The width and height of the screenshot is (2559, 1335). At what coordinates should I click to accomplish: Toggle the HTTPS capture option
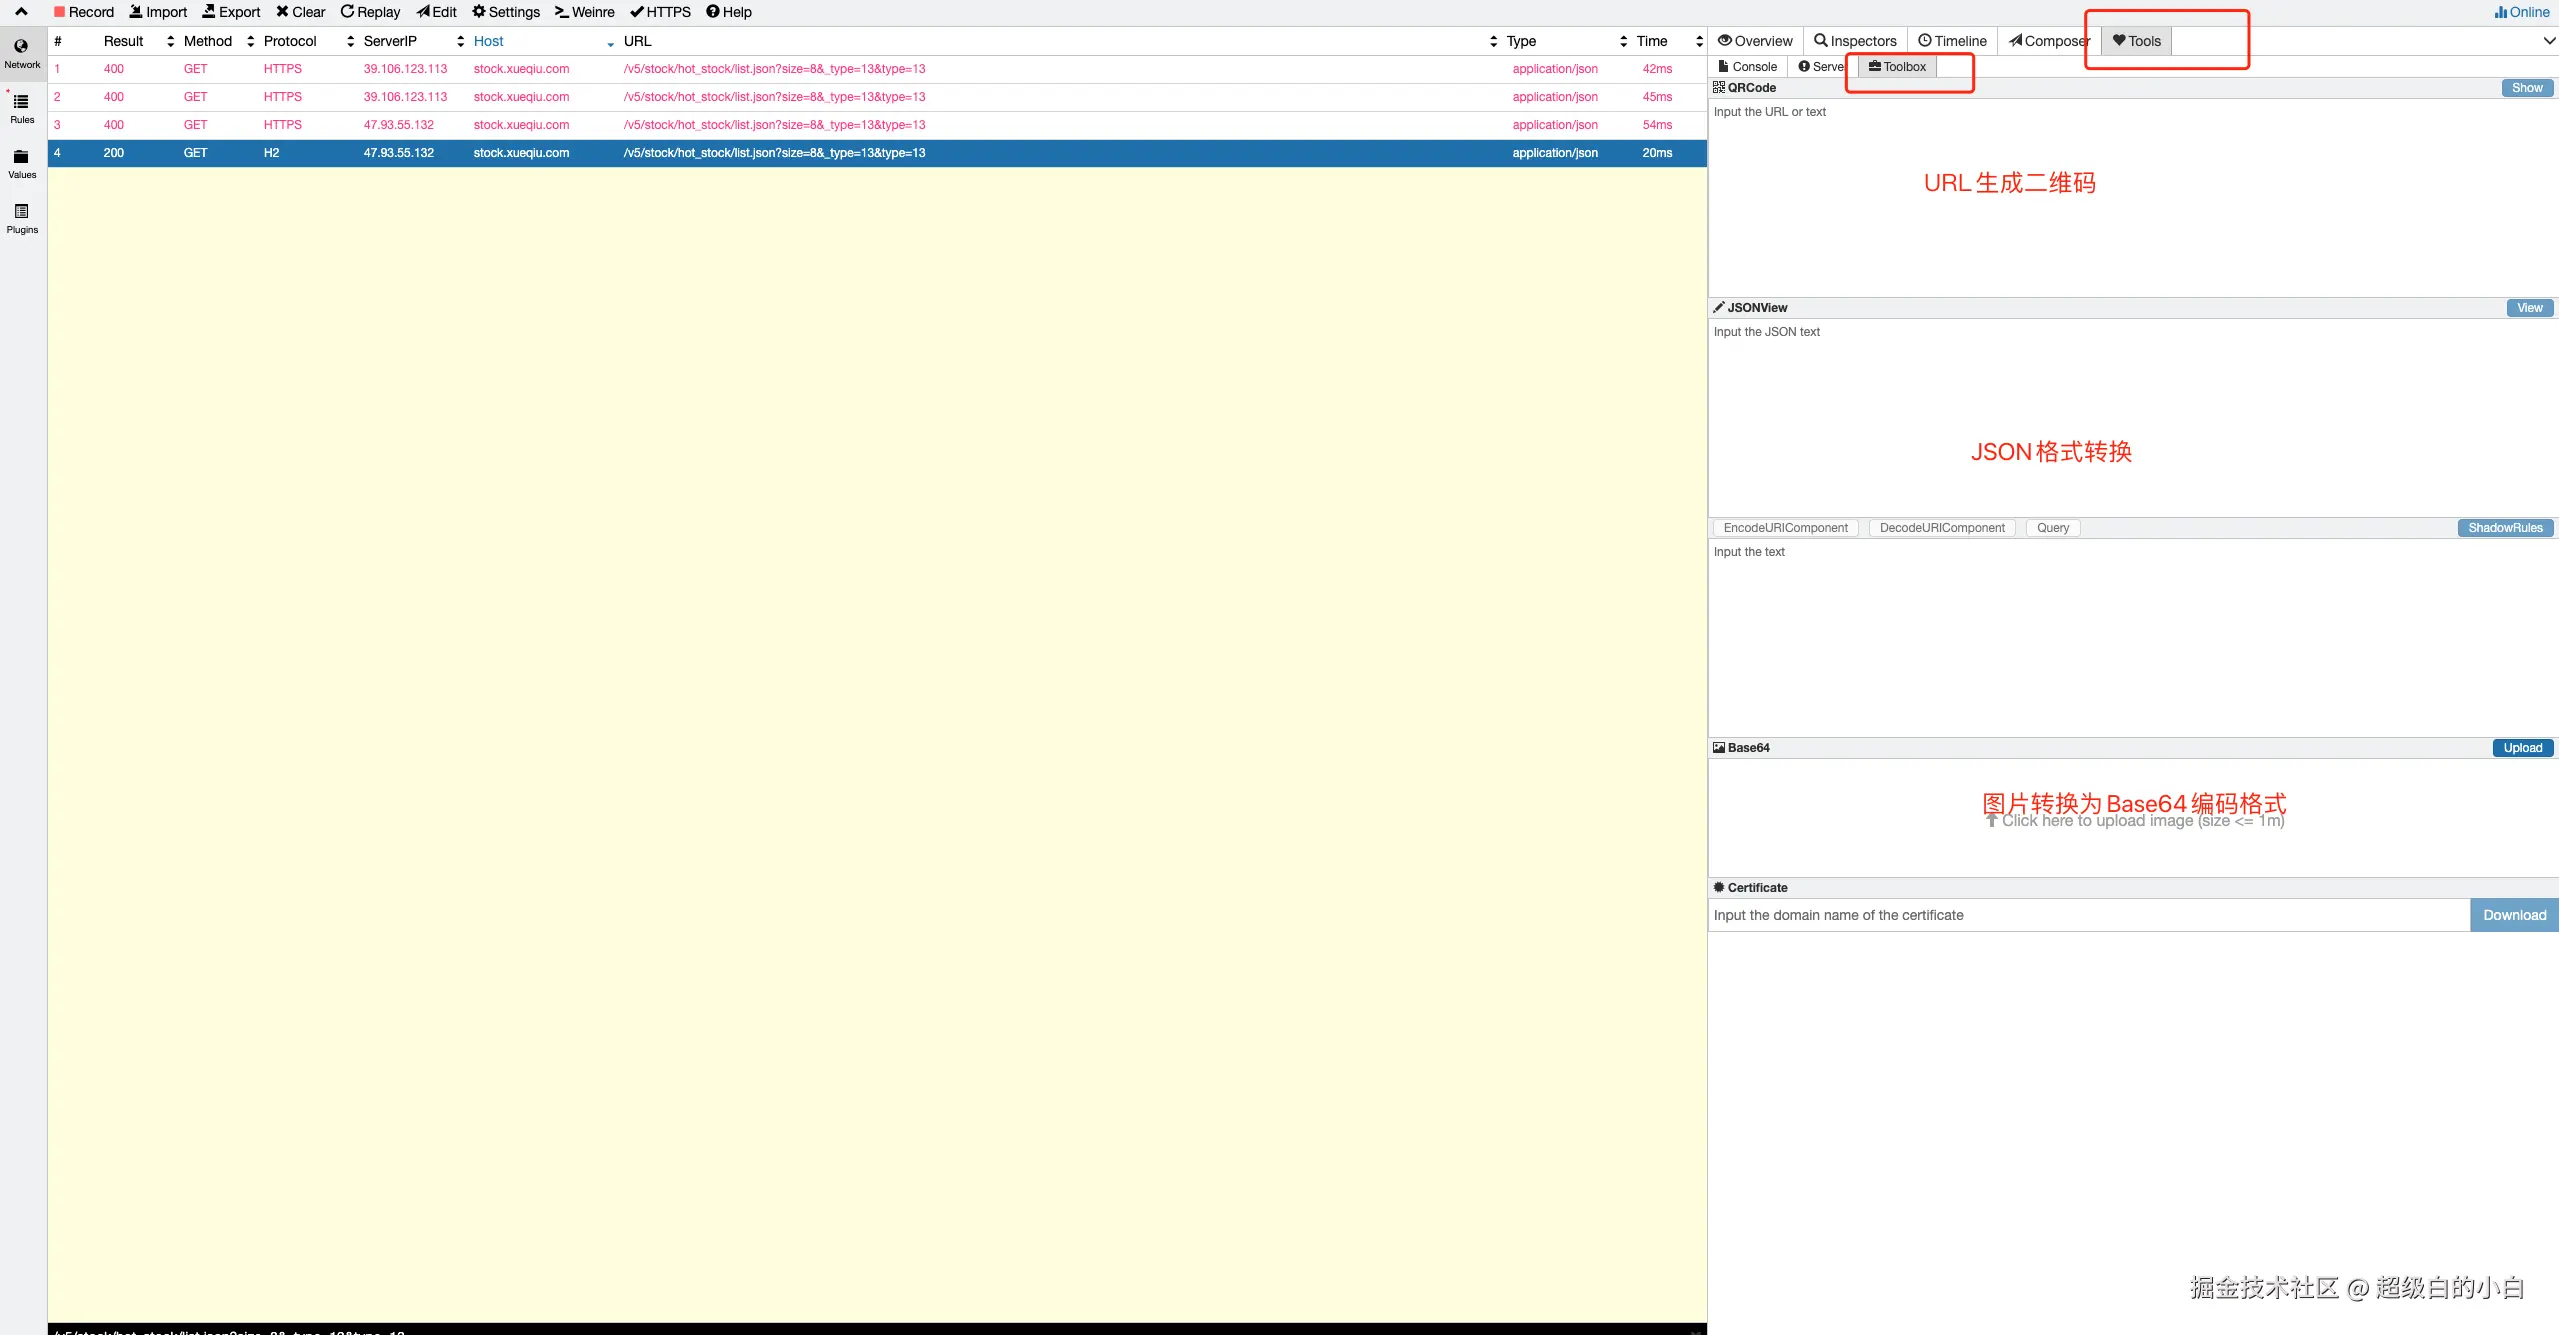pos(660,12)
